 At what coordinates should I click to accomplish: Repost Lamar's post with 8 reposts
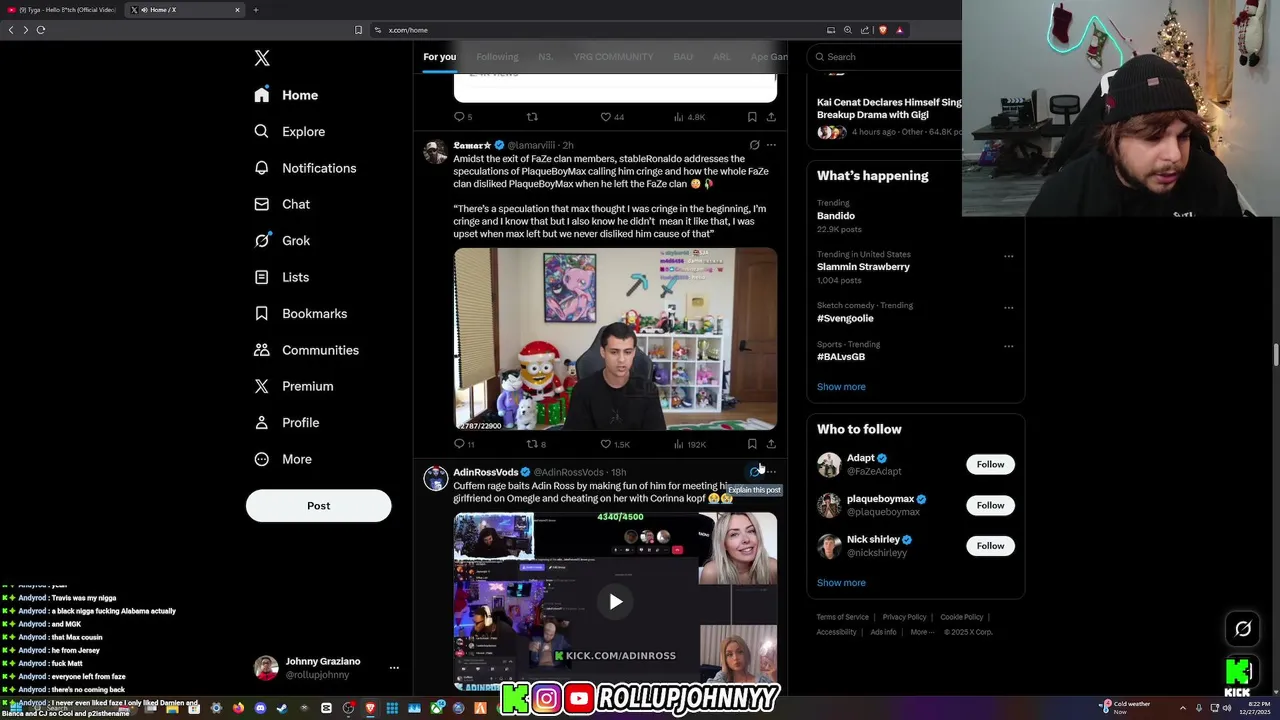pos(536,444)
